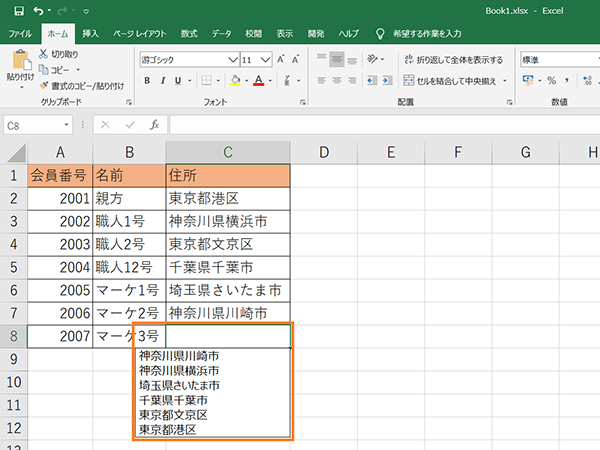Open the 挿入 (Insert) ribbon tab

(90, 33)
